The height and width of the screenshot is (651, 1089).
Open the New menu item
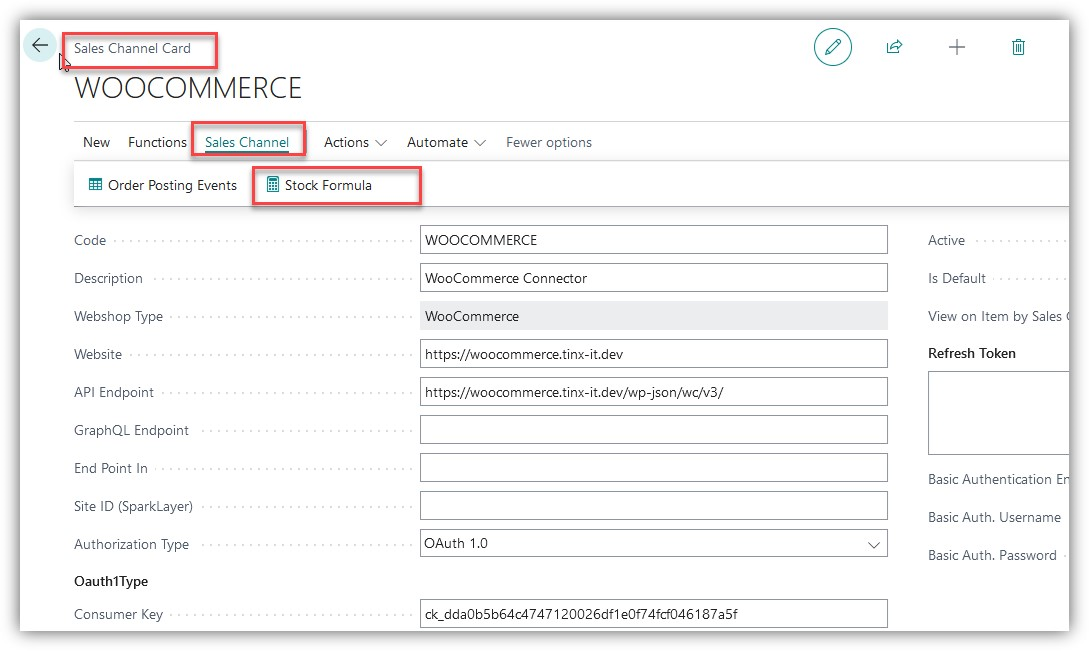97,142
